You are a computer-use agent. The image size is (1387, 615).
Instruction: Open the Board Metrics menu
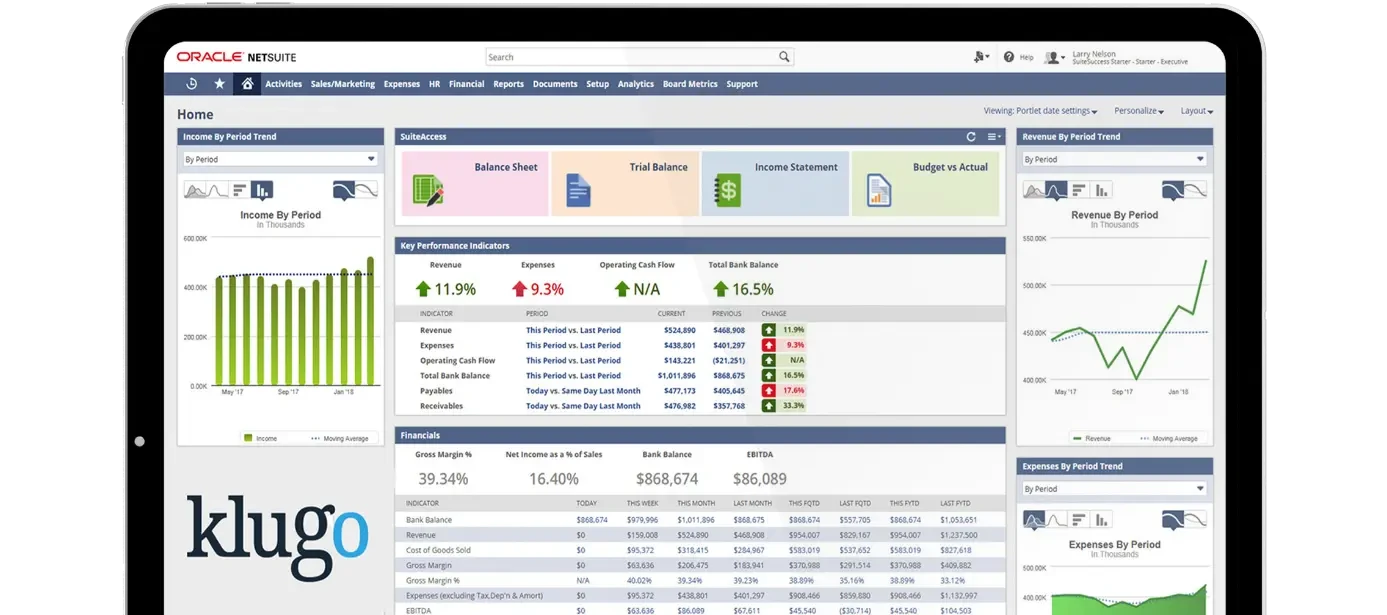click(690, 84)
